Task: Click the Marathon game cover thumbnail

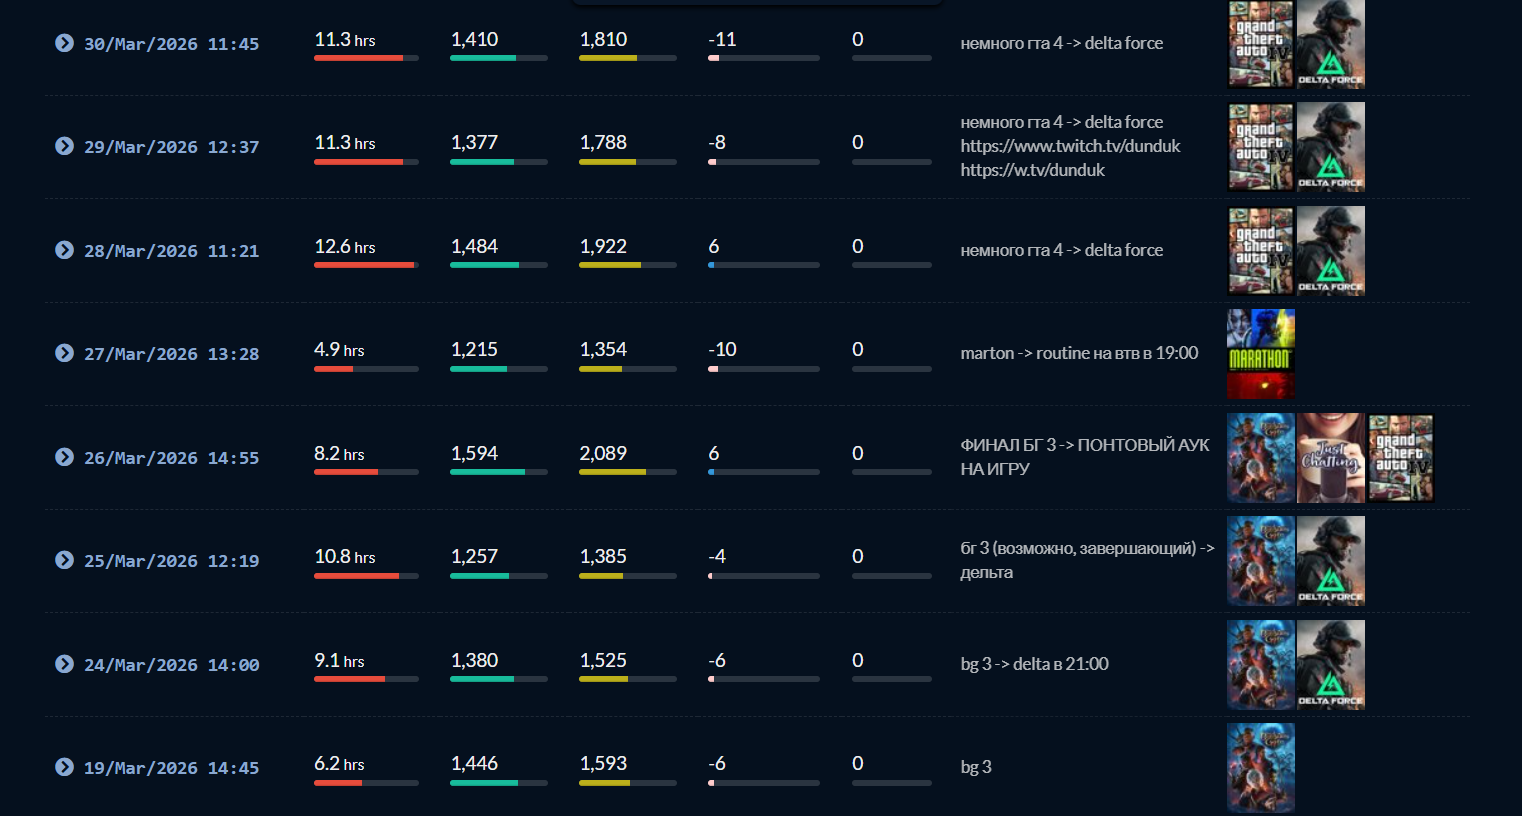Action: pyautogui.click(x=1261, y=354)
